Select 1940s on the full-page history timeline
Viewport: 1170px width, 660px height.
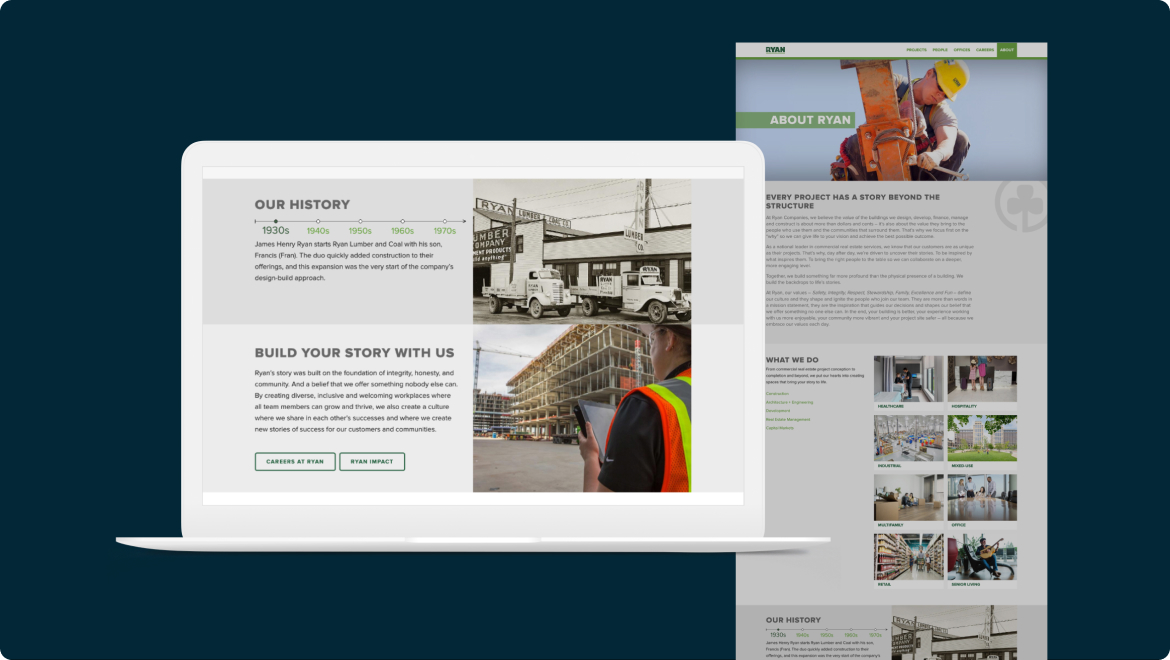802,635
